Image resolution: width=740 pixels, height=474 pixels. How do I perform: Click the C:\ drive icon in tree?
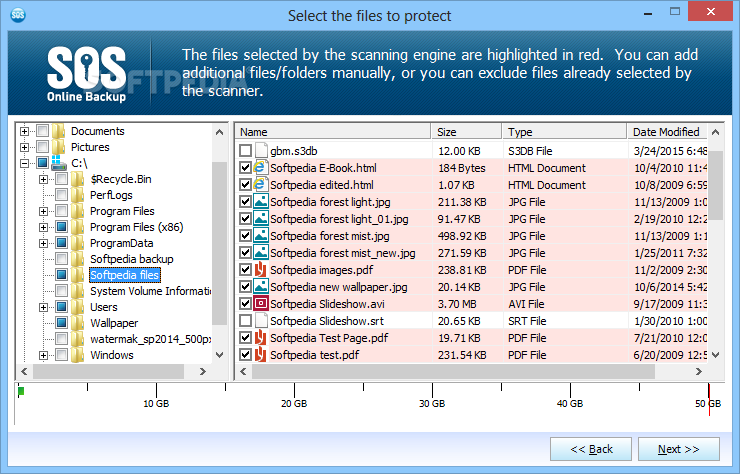point(59,163)
